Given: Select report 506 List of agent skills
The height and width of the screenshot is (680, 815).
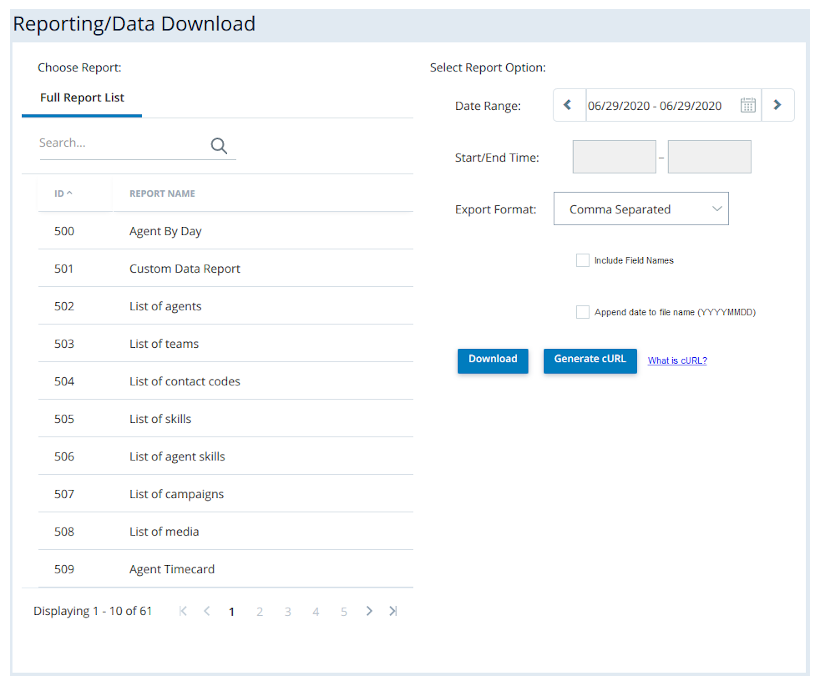Looking at the screenshot, I should tap(226, 456).
